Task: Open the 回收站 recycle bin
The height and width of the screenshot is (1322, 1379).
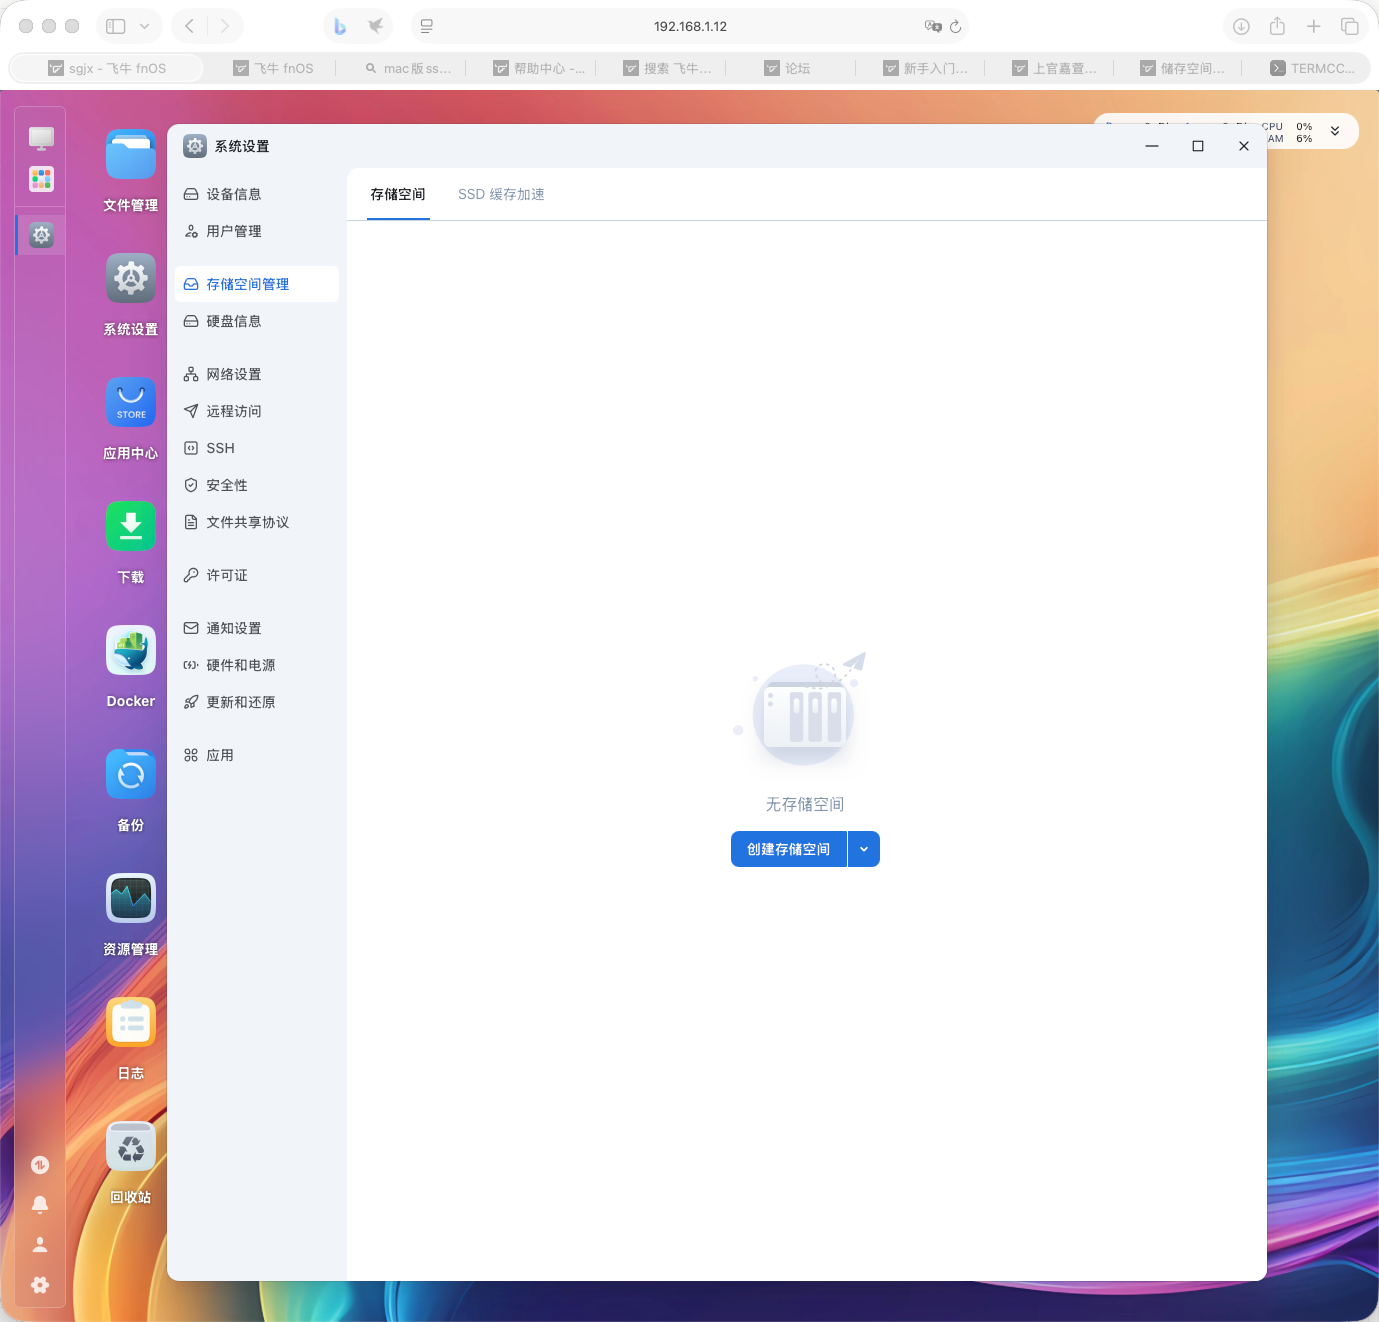Action: 130,1146
